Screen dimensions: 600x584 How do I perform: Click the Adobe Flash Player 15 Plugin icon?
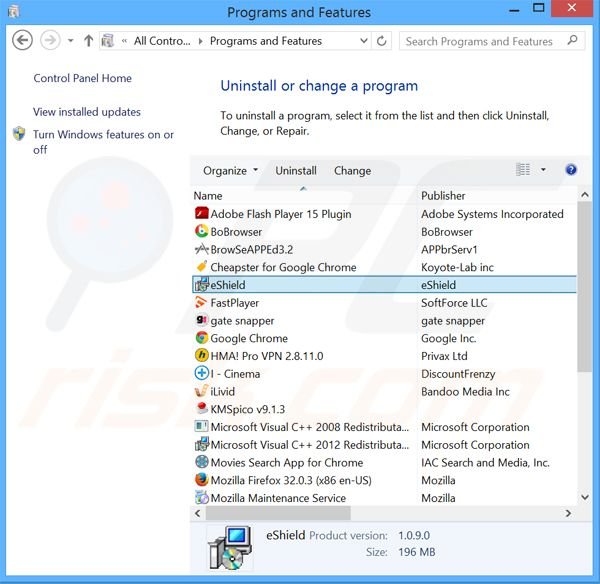pyautogui.click(x=201, y=214)
